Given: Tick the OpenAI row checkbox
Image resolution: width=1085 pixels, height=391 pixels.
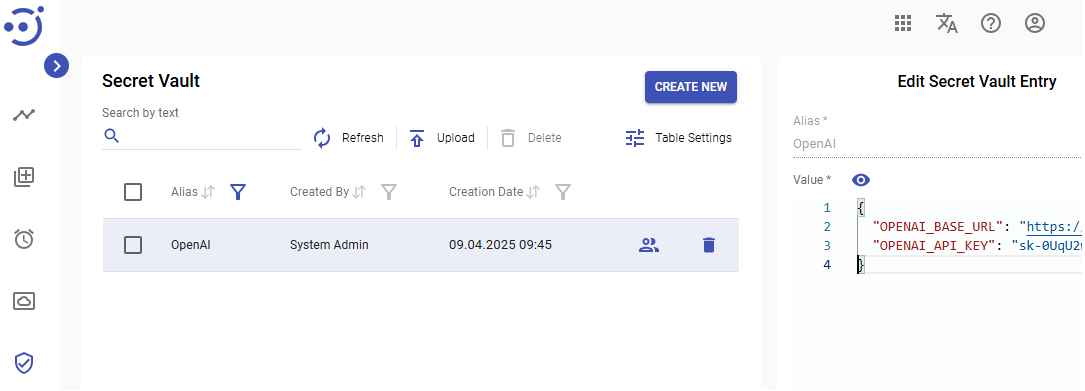Looking at the screenshot, I should (x=133, y=245).
